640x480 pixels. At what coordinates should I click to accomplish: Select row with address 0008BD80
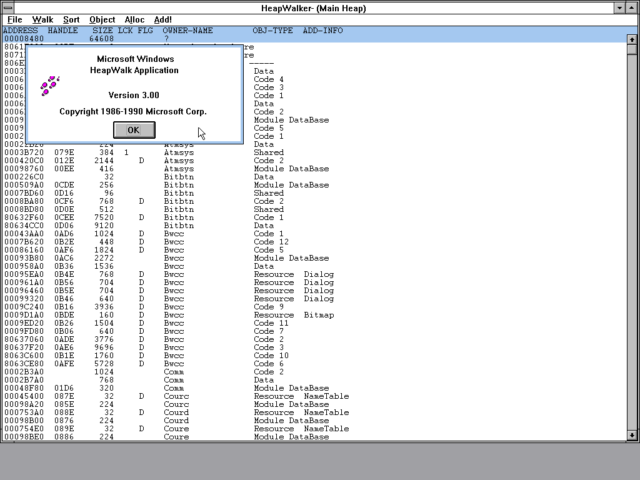point(314,209)
